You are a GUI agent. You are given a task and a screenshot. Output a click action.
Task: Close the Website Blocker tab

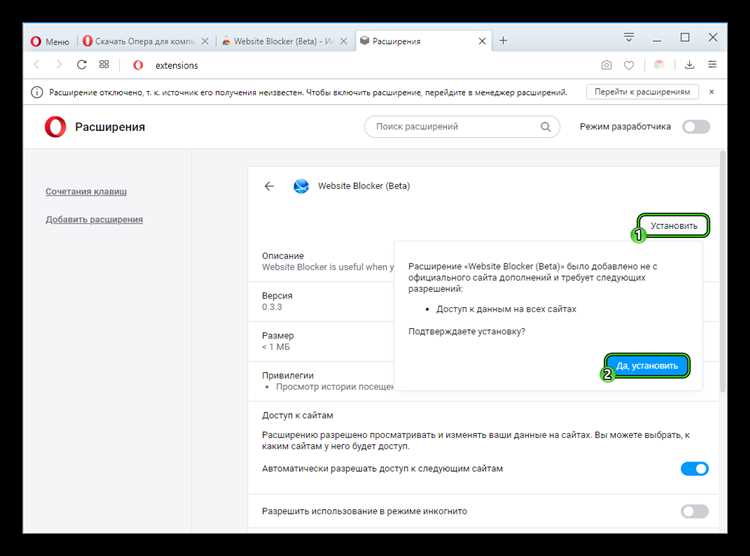tap(343, 42)
